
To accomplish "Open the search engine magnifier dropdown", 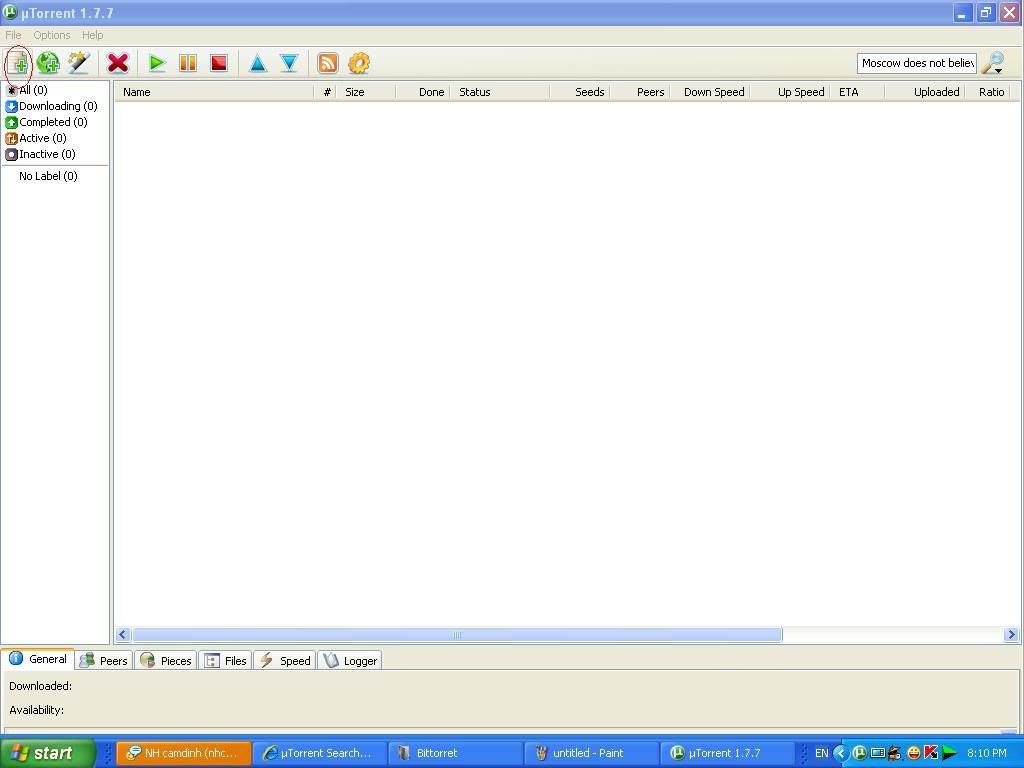I will coord(992,63).
